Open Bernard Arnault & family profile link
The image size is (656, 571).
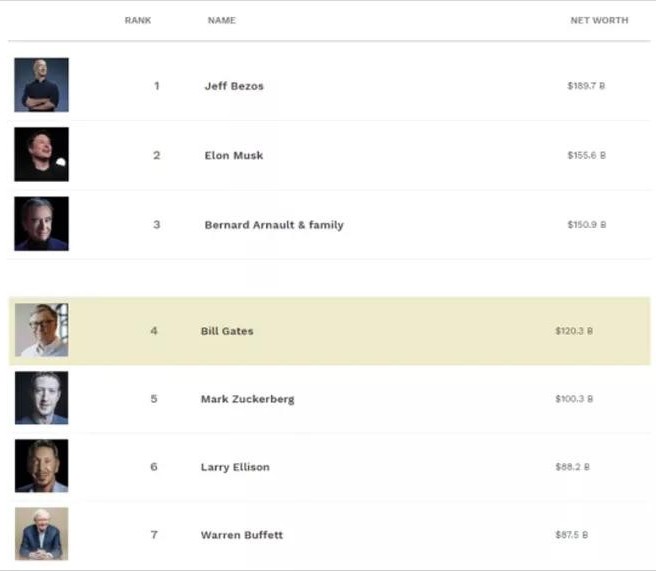(x=274, y=225)
